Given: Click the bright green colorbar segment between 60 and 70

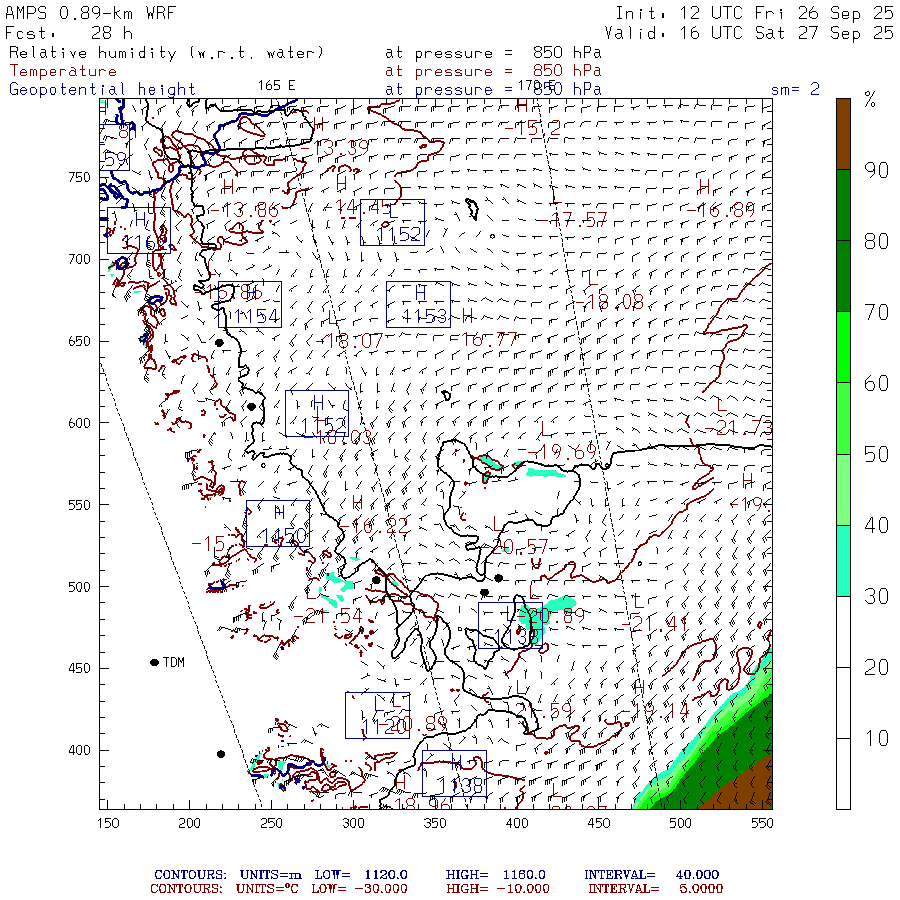Looking at the screenshot, I should tap(843, 347).
